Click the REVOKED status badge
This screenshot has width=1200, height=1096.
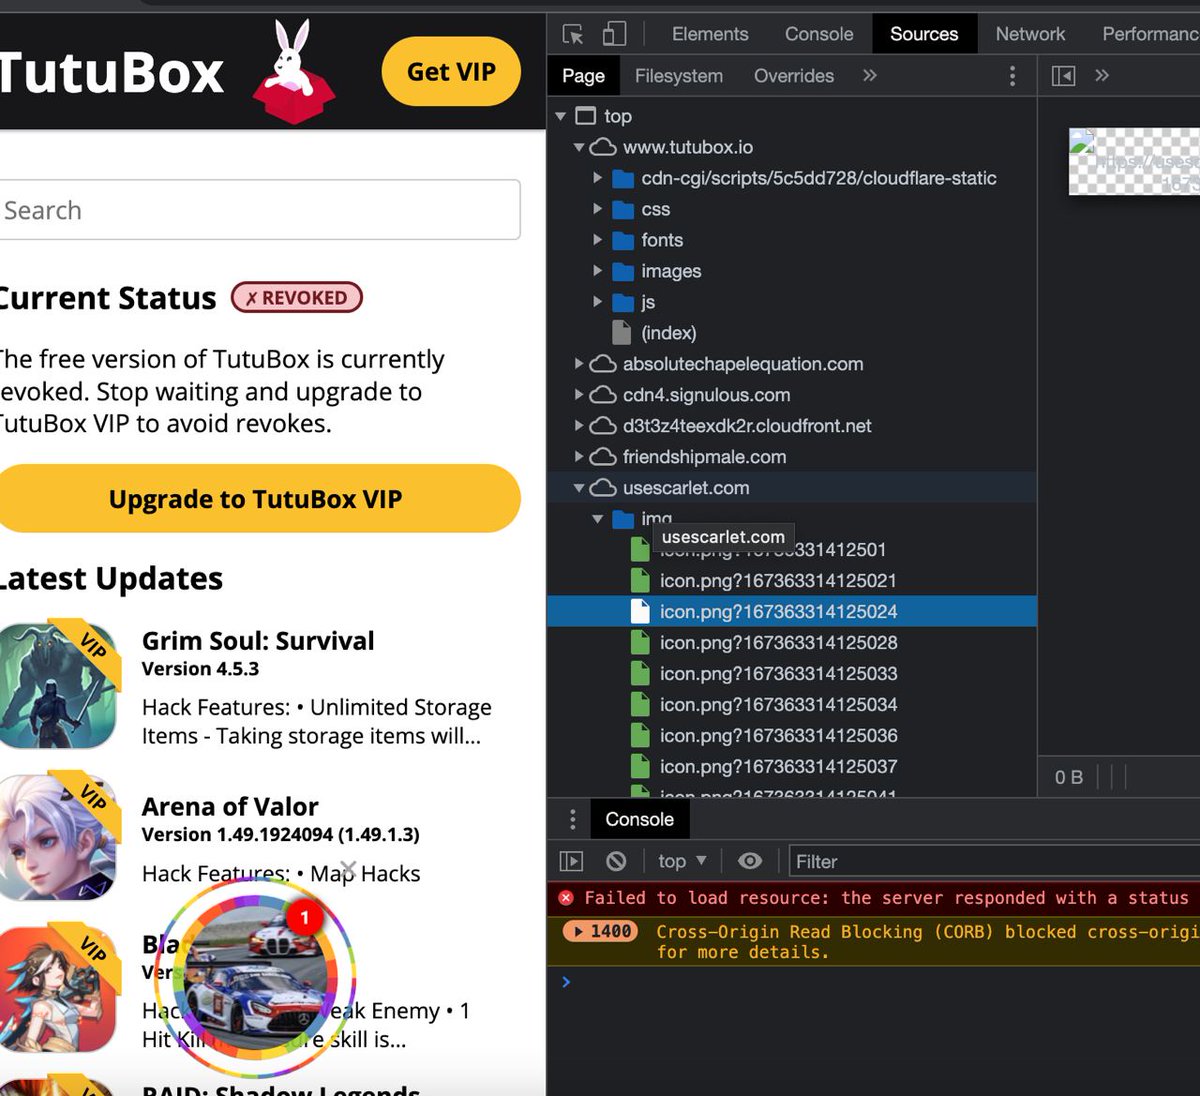coord(296,298)
